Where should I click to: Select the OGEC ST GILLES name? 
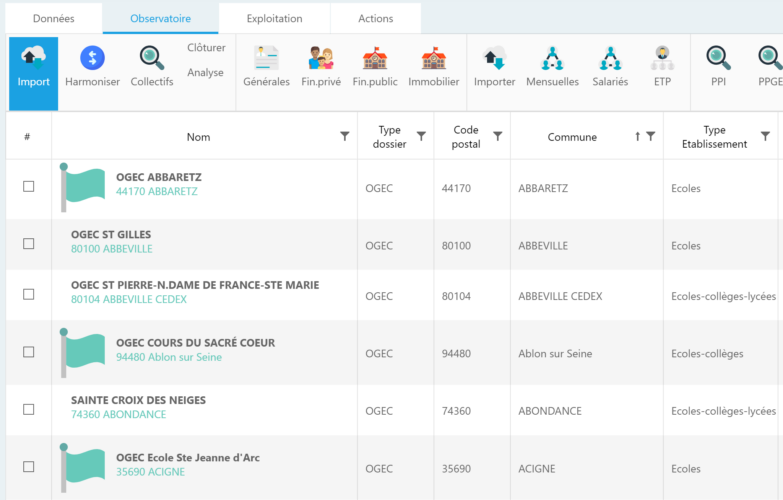(x=111, y=235)
